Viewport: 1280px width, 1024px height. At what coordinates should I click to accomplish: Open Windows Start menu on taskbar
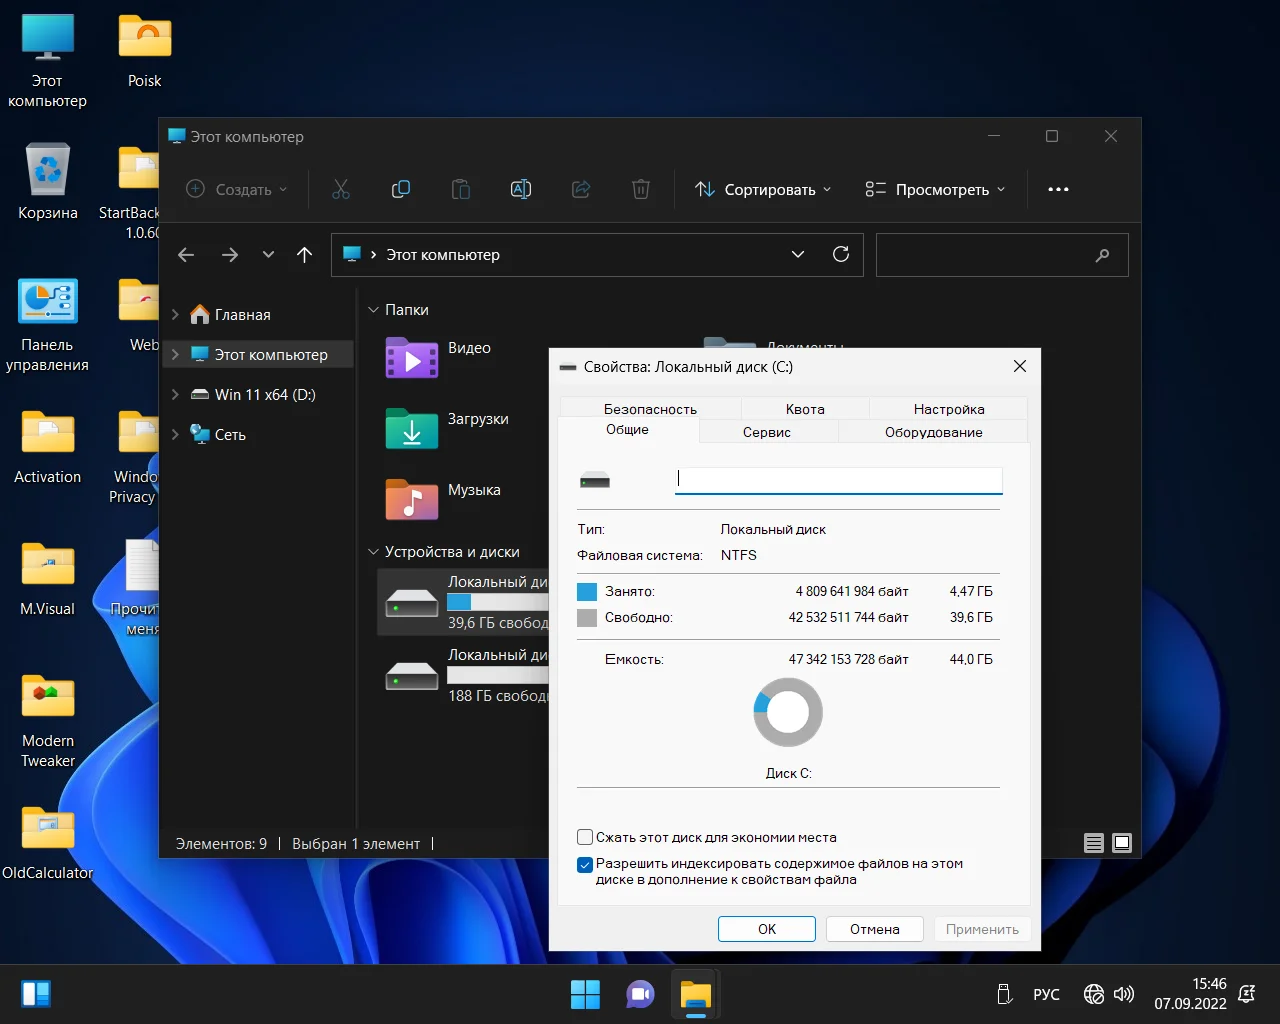click(585, 994)
